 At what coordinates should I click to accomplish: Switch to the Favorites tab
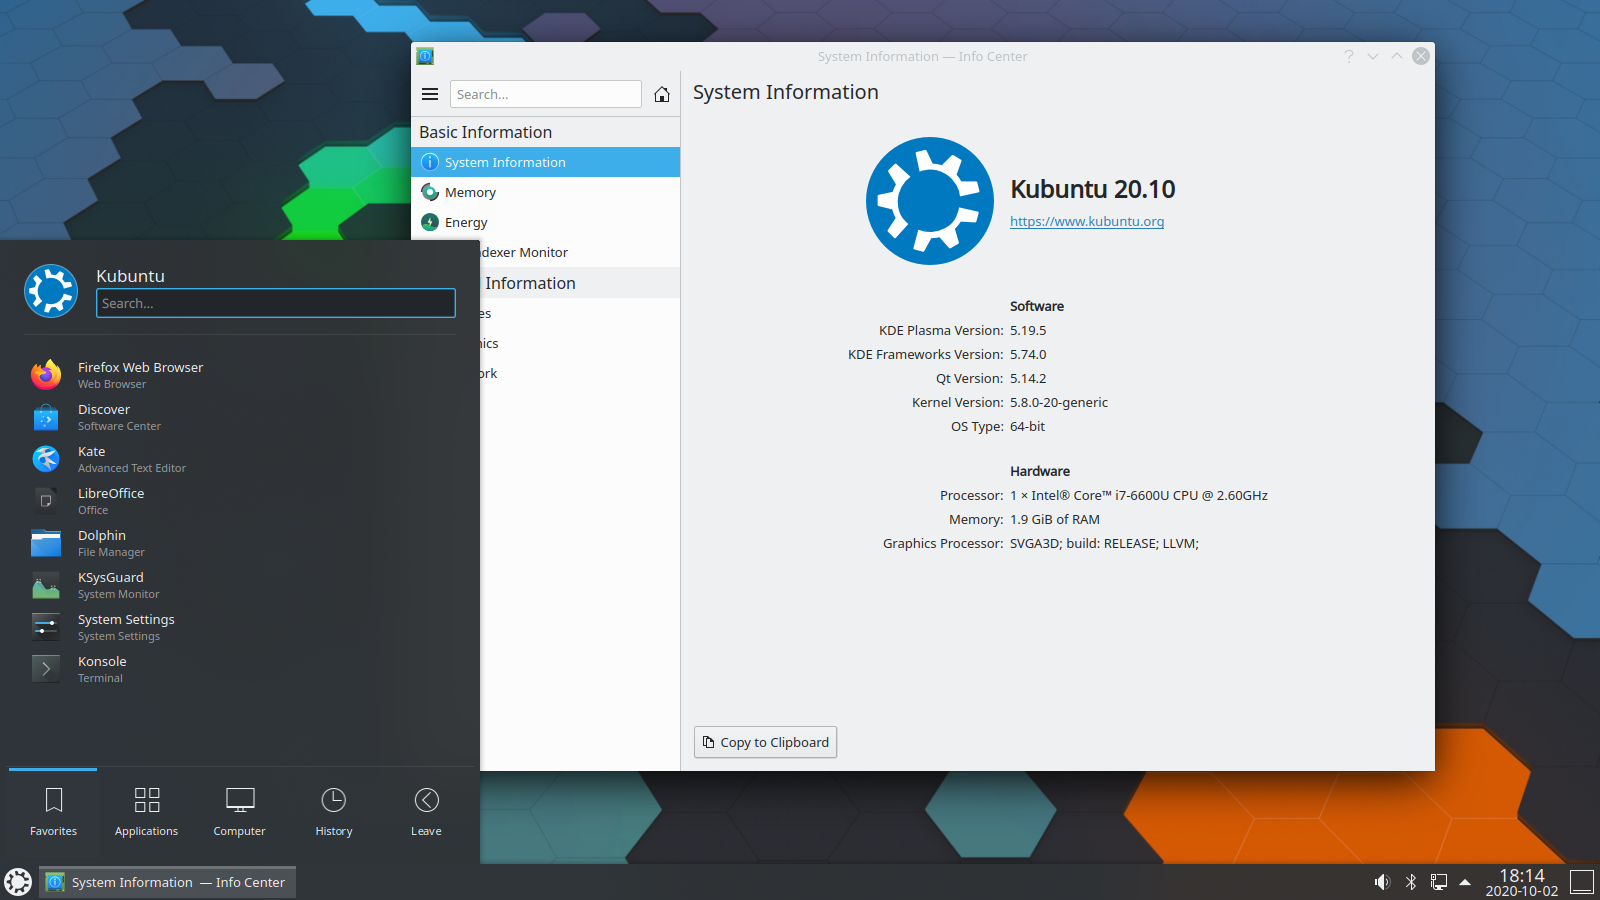point(53,812)
